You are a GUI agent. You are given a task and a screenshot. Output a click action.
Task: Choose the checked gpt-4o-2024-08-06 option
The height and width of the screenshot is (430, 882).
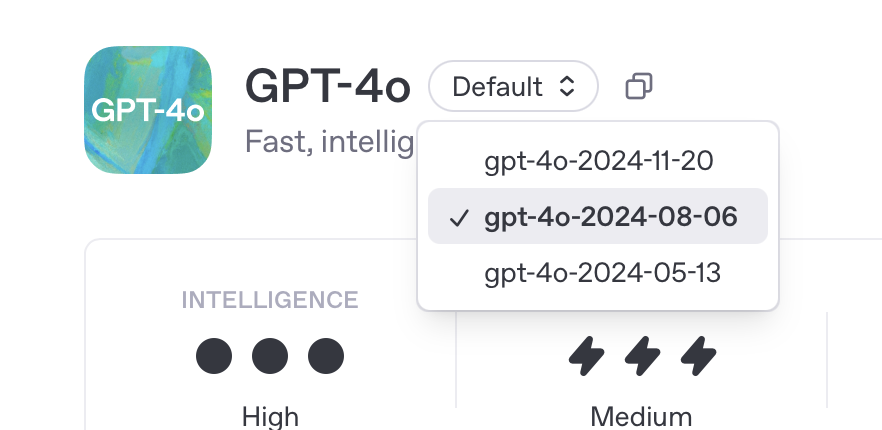[x=598, y=216]
